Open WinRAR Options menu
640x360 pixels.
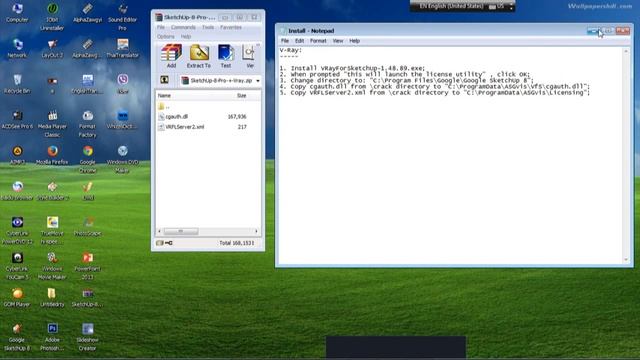tap(166, 36)
